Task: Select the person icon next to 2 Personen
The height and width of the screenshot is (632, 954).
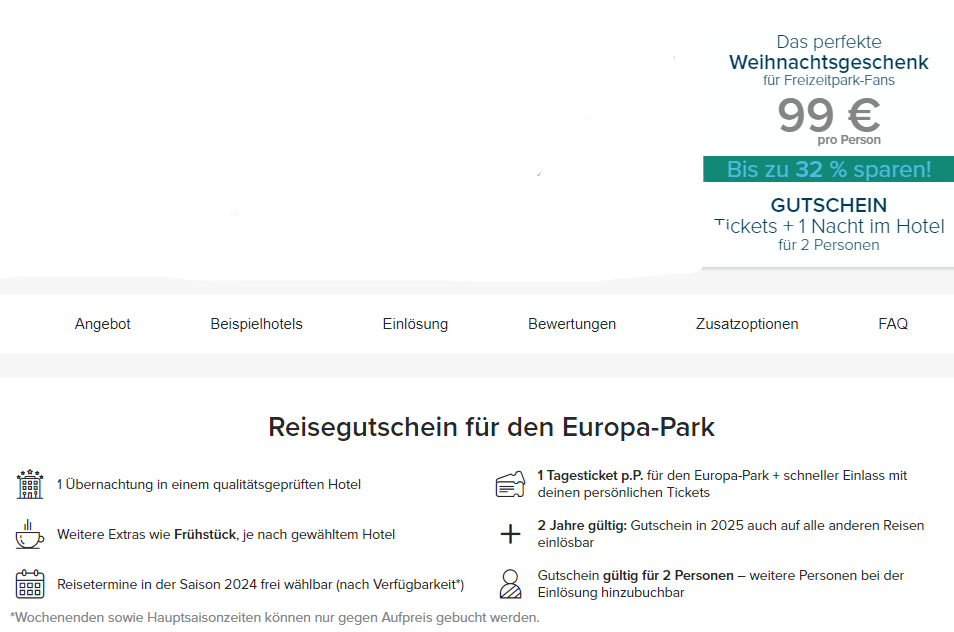Action: (510, 583)
